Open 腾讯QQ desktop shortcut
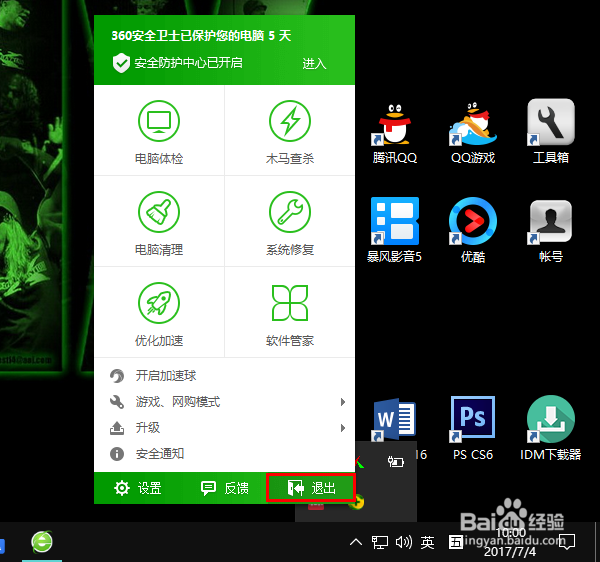Screen dimensions: 600x562 pos(395,134)
